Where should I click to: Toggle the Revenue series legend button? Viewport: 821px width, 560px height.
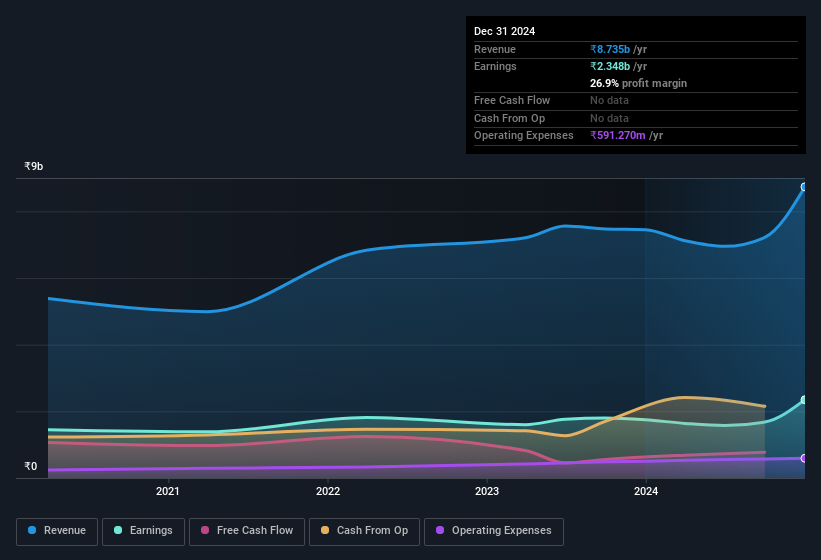pyautogui.click(x=57, y=531)
